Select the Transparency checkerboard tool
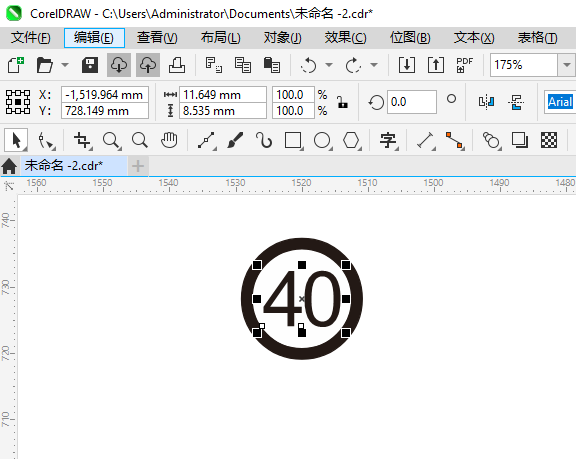The image size is (576, 459). coord(549,140)
